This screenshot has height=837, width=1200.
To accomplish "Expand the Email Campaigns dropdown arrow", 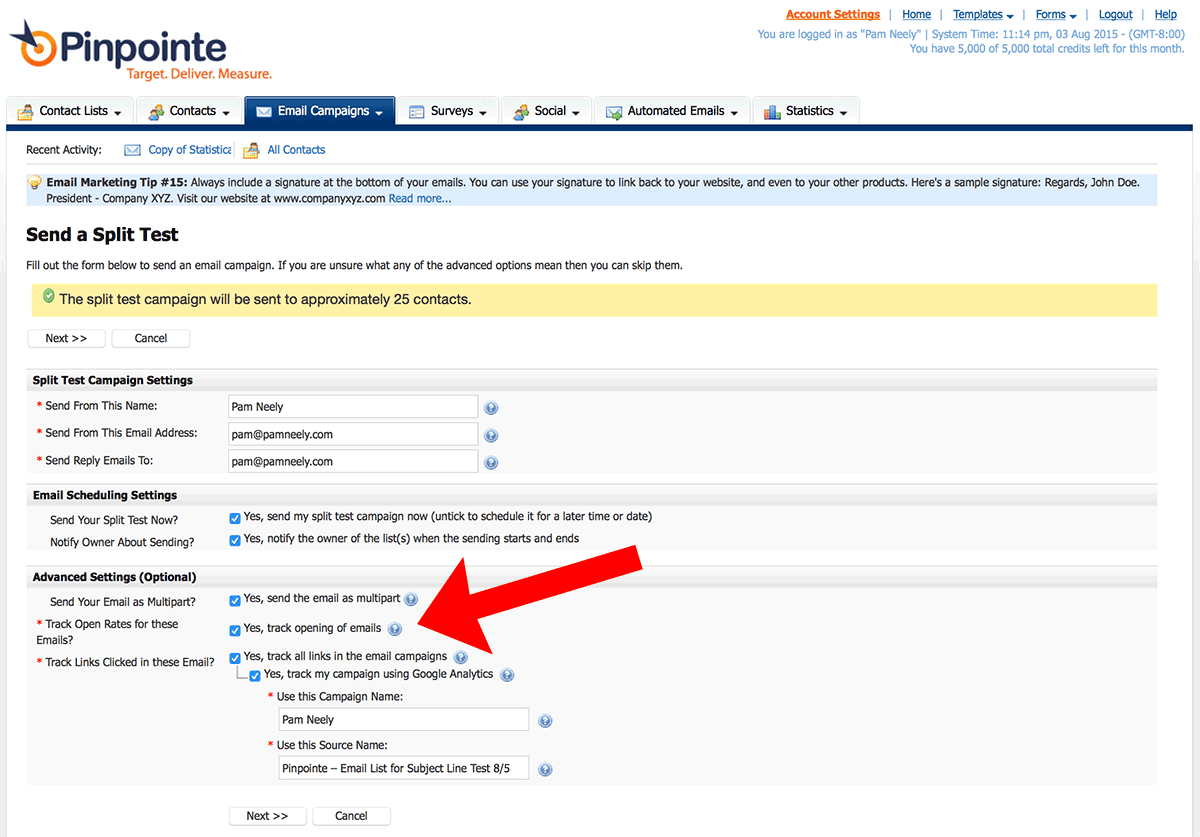I will 380,114.
